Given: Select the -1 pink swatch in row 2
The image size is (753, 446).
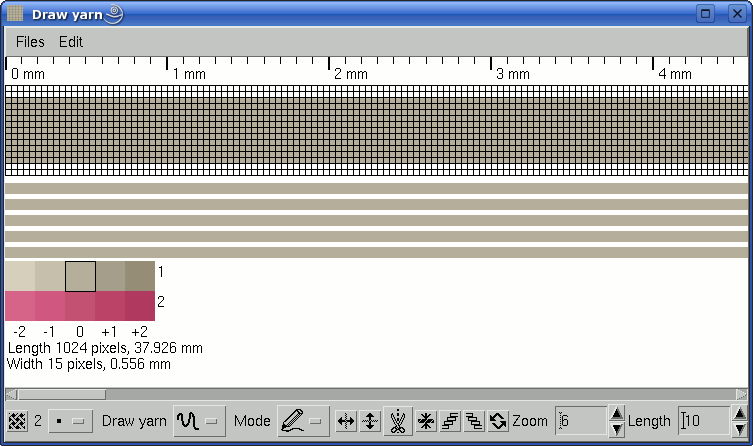Looking at the screenshot, I should coord(50,306).
